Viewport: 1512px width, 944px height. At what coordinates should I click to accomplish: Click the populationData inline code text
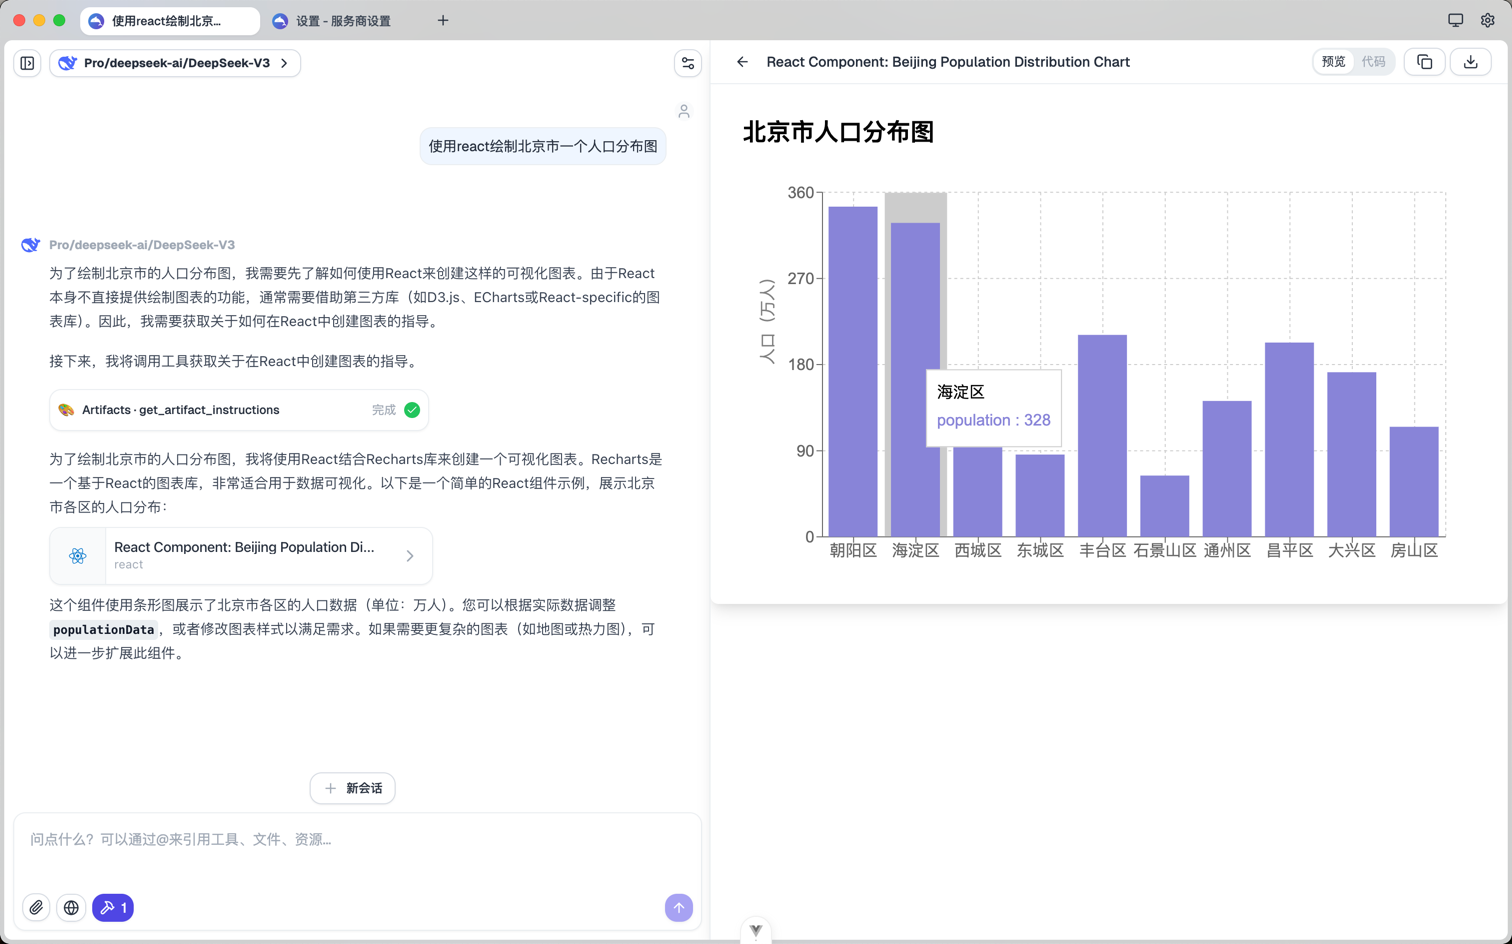(104, 630)
